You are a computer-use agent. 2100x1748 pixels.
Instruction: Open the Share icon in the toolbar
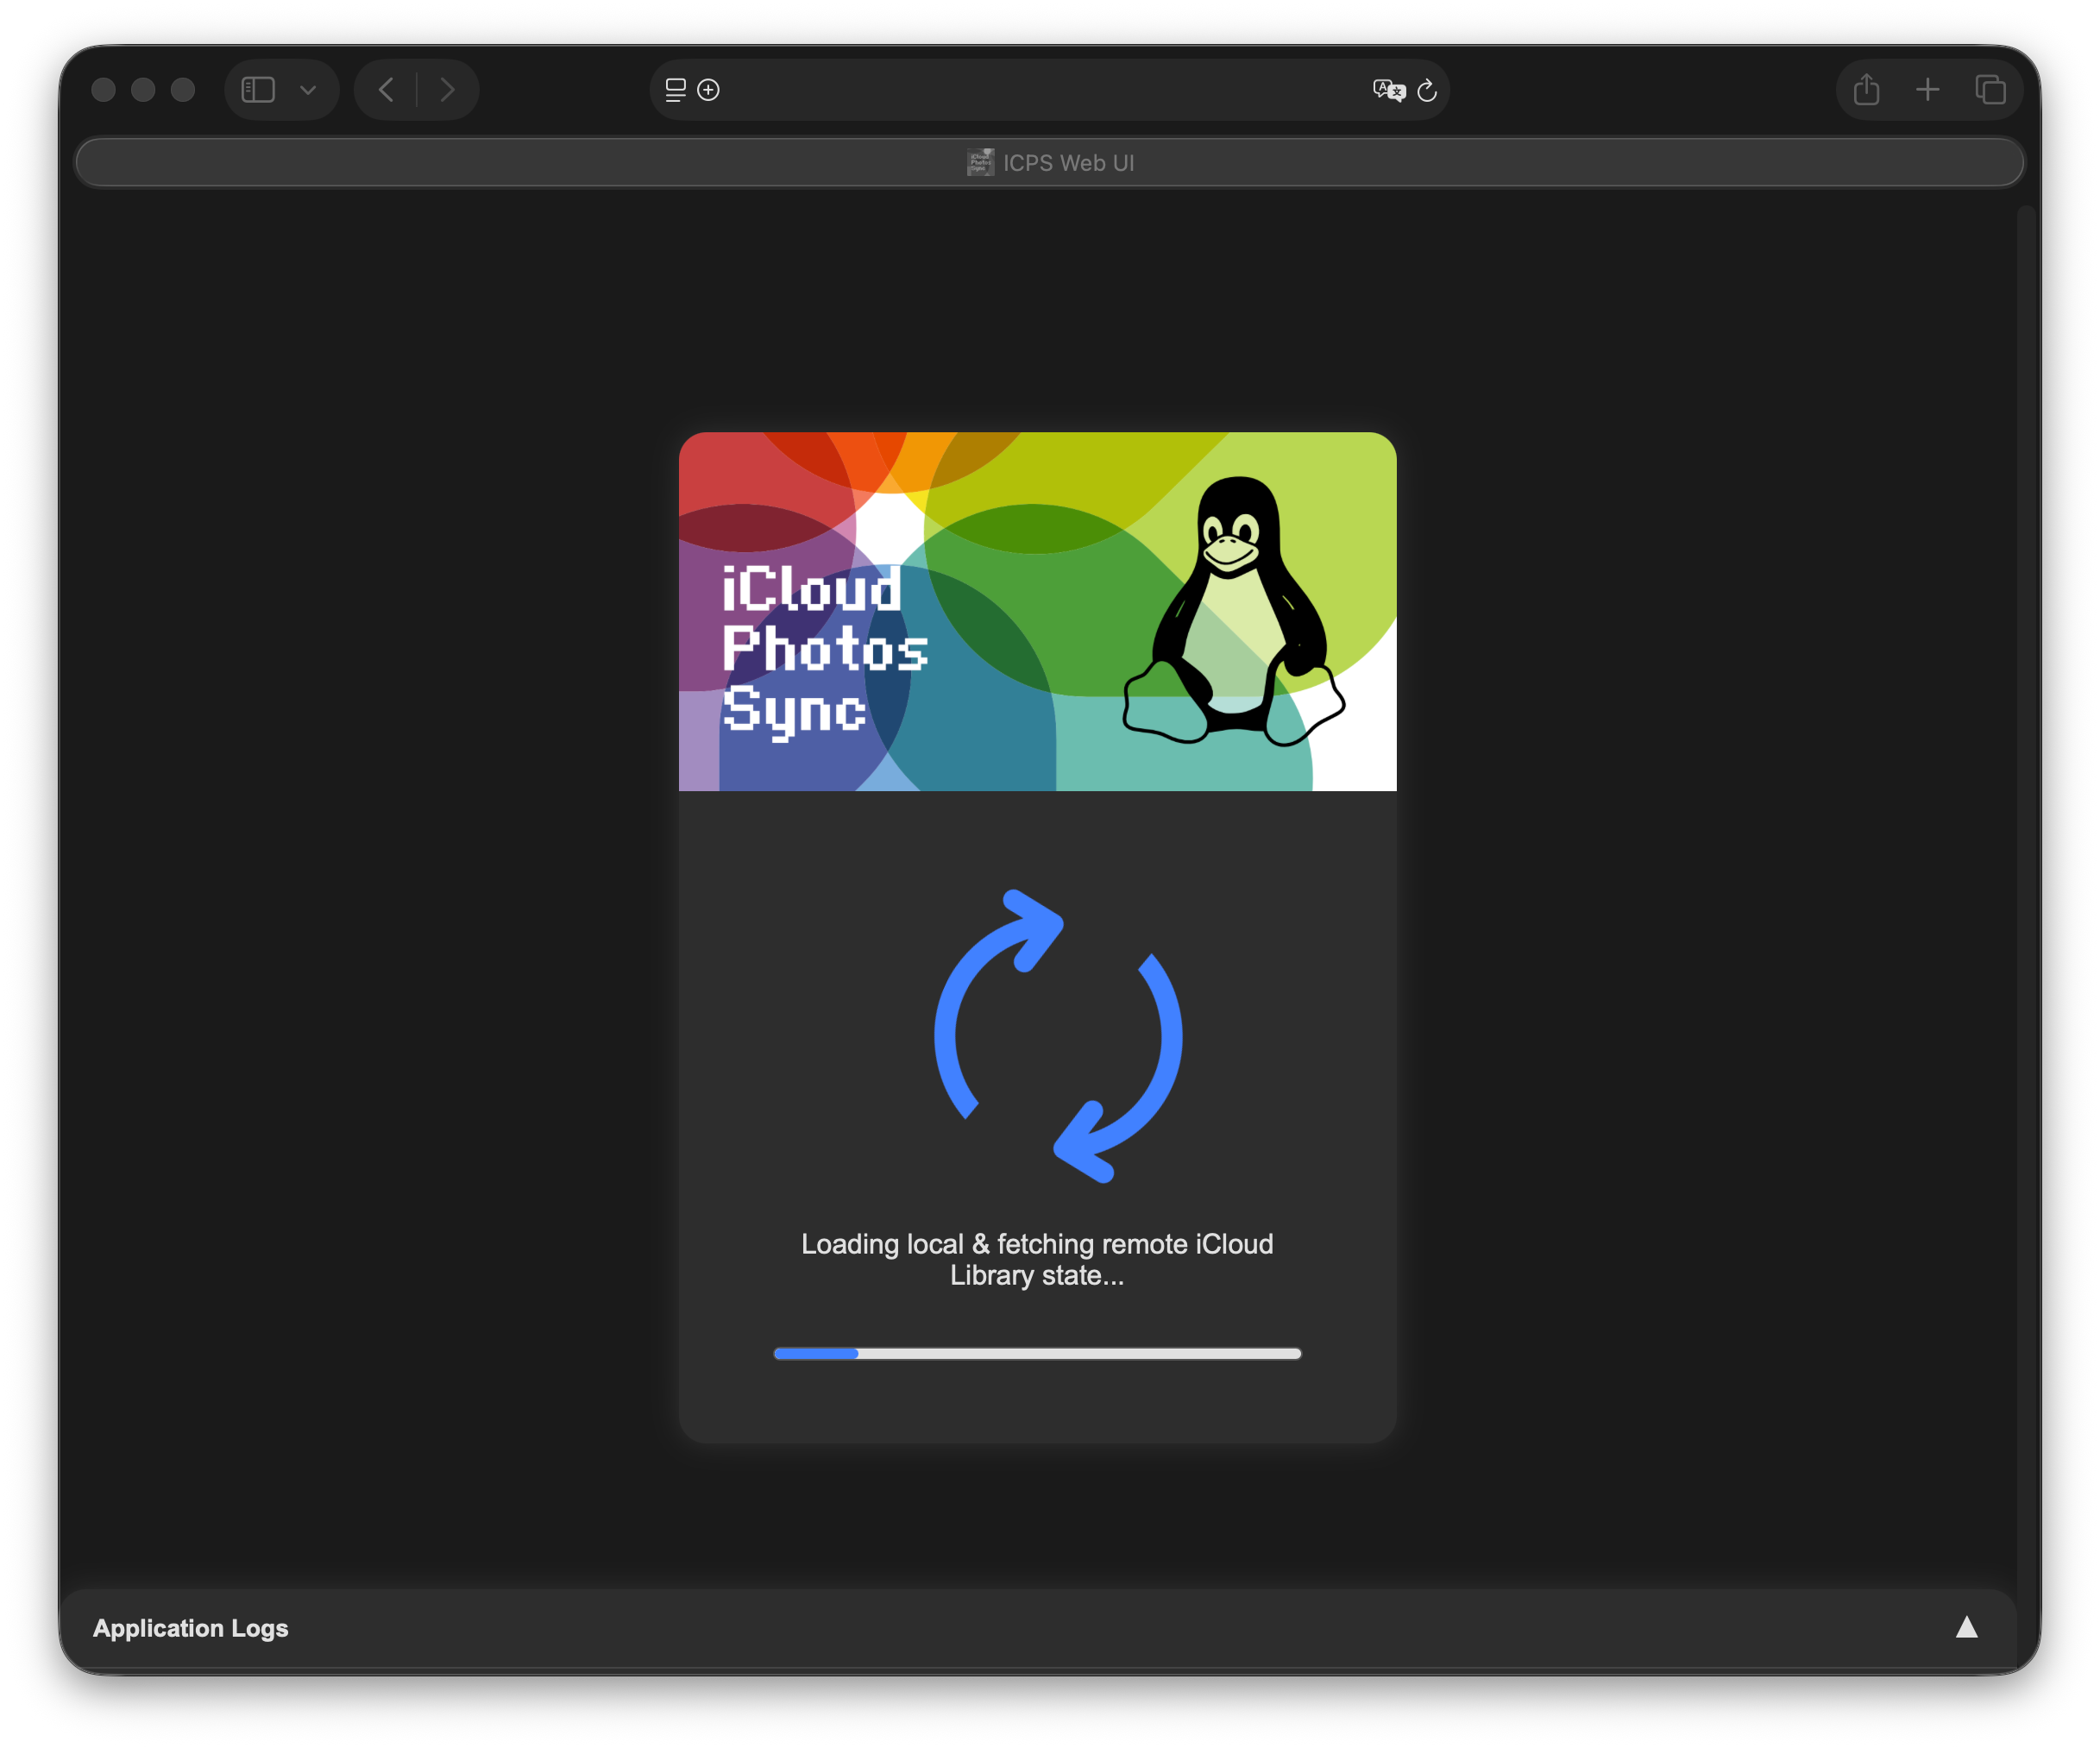tap(1866, 89)
